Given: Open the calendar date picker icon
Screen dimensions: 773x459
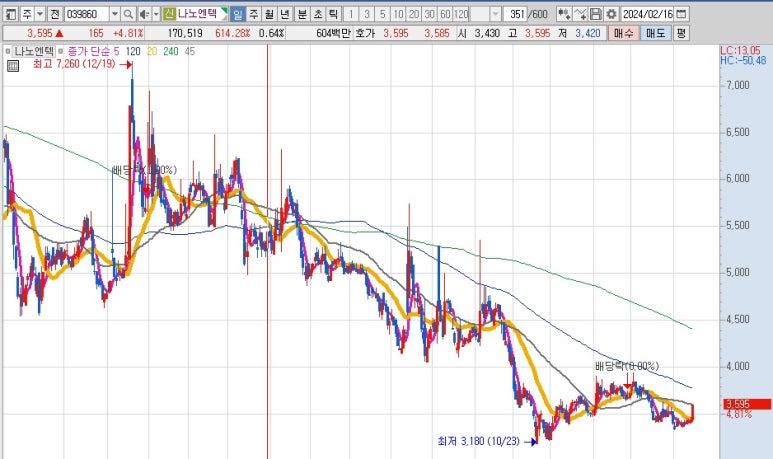Looking at the screenshot, I should click(x=681, y=14).
